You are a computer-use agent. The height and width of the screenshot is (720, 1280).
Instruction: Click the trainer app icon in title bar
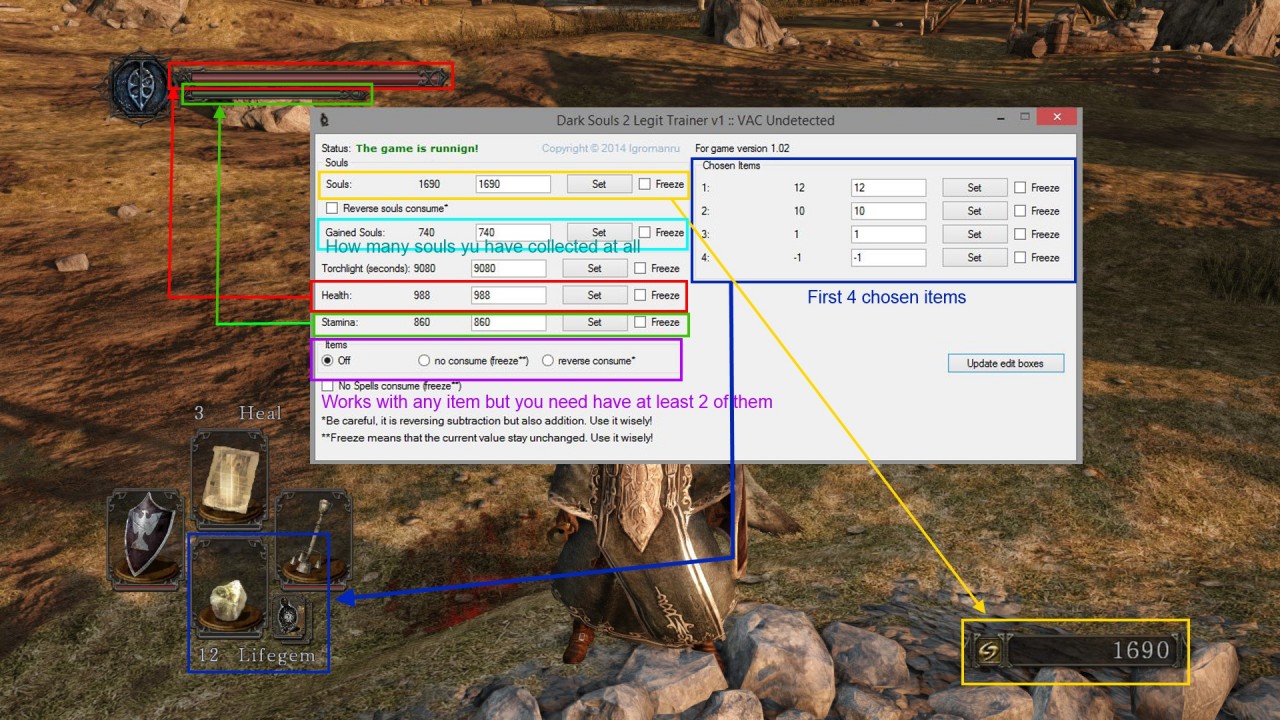325,121
